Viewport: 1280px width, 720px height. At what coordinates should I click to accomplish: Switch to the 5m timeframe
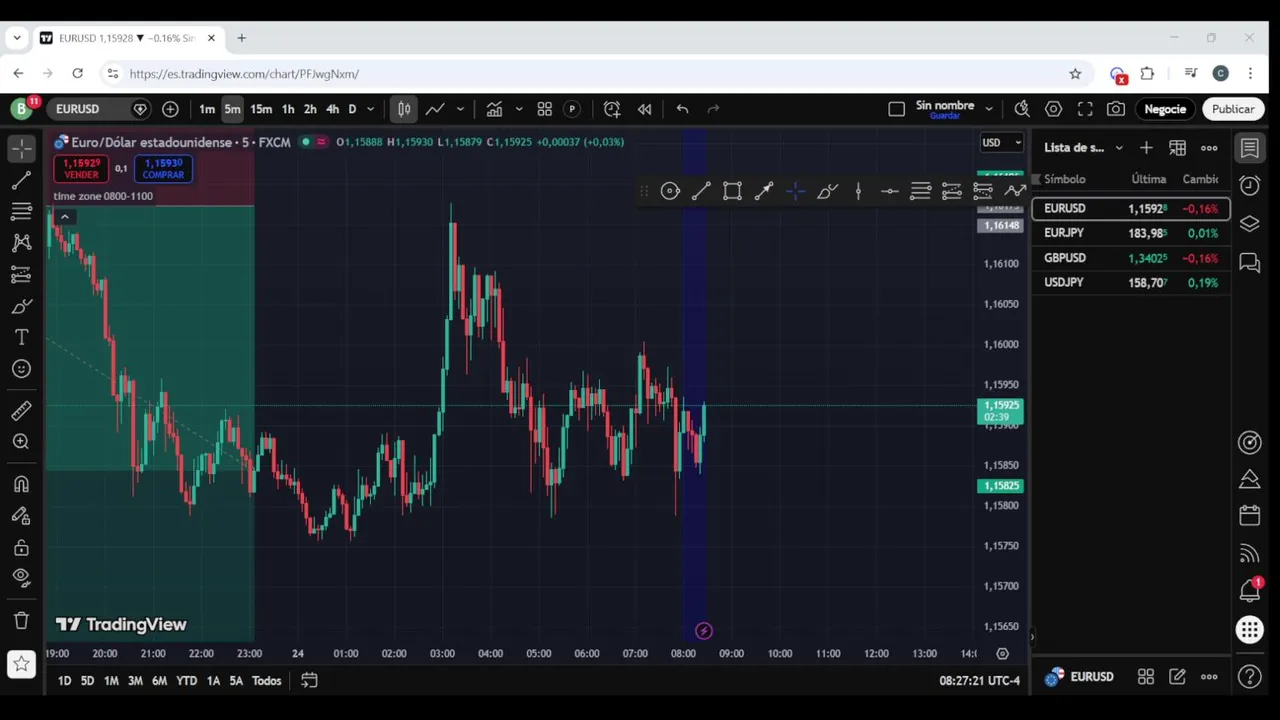tap(232, 109)
